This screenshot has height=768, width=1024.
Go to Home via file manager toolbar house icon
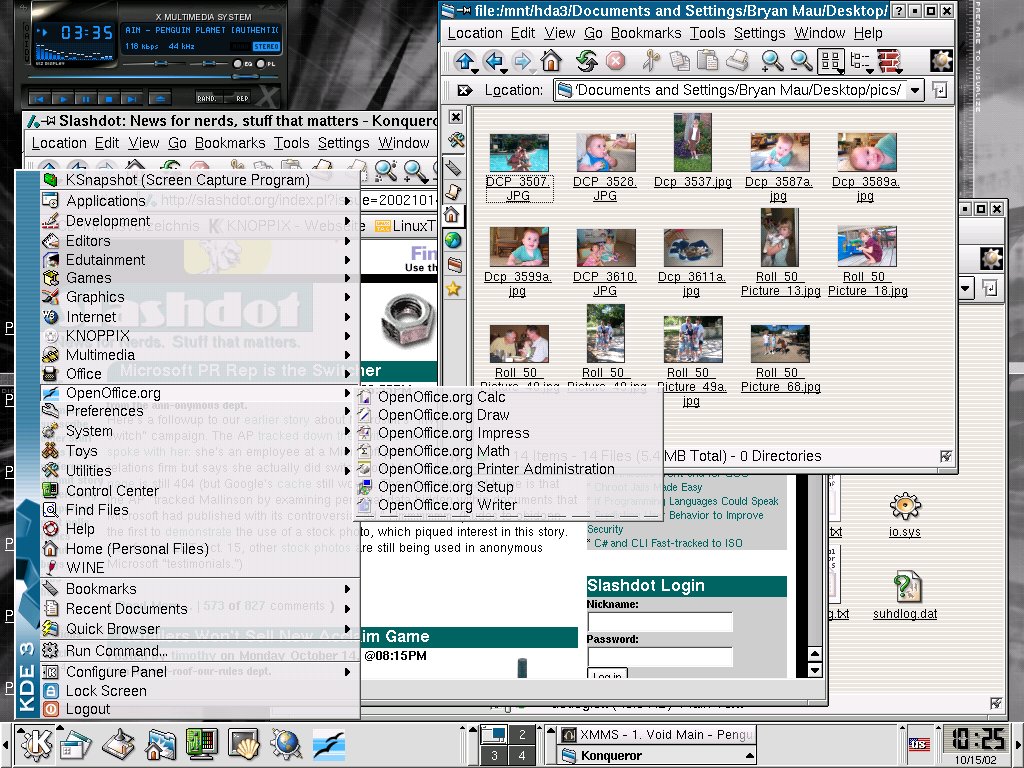click(551, 61)
